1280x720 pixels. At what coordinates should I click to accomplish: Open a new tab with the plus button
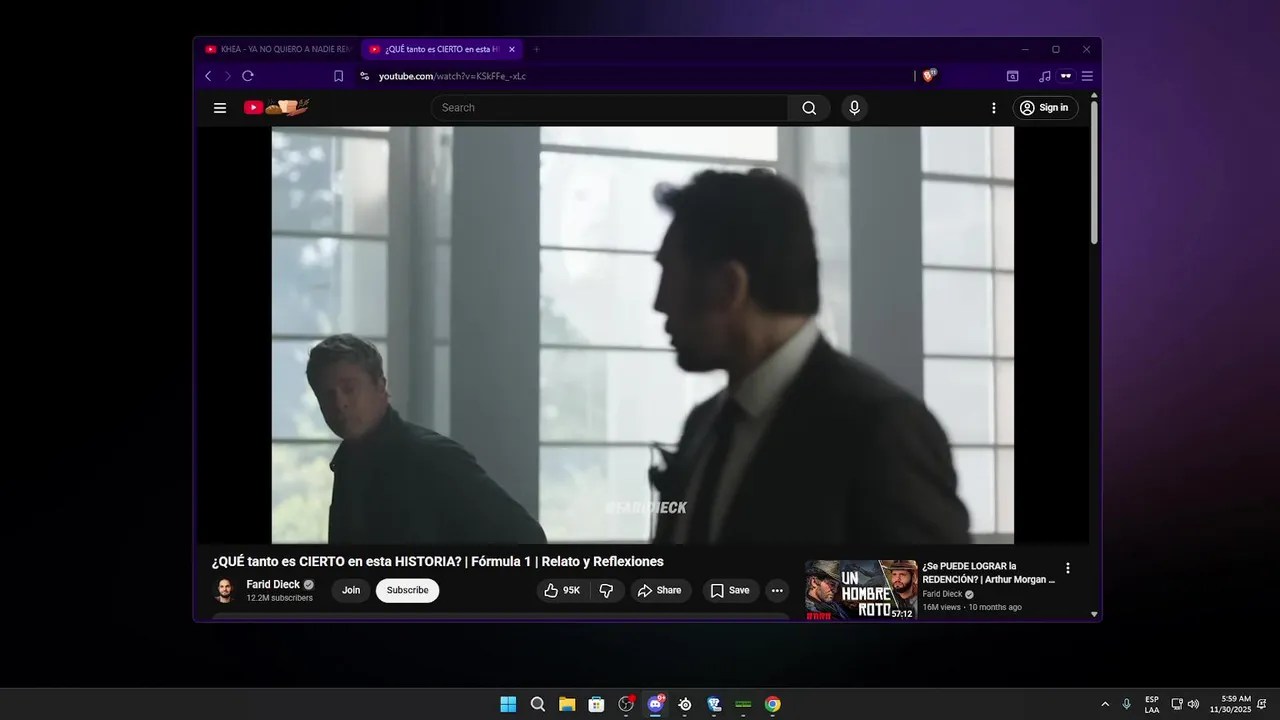click(x=536, y=49)
